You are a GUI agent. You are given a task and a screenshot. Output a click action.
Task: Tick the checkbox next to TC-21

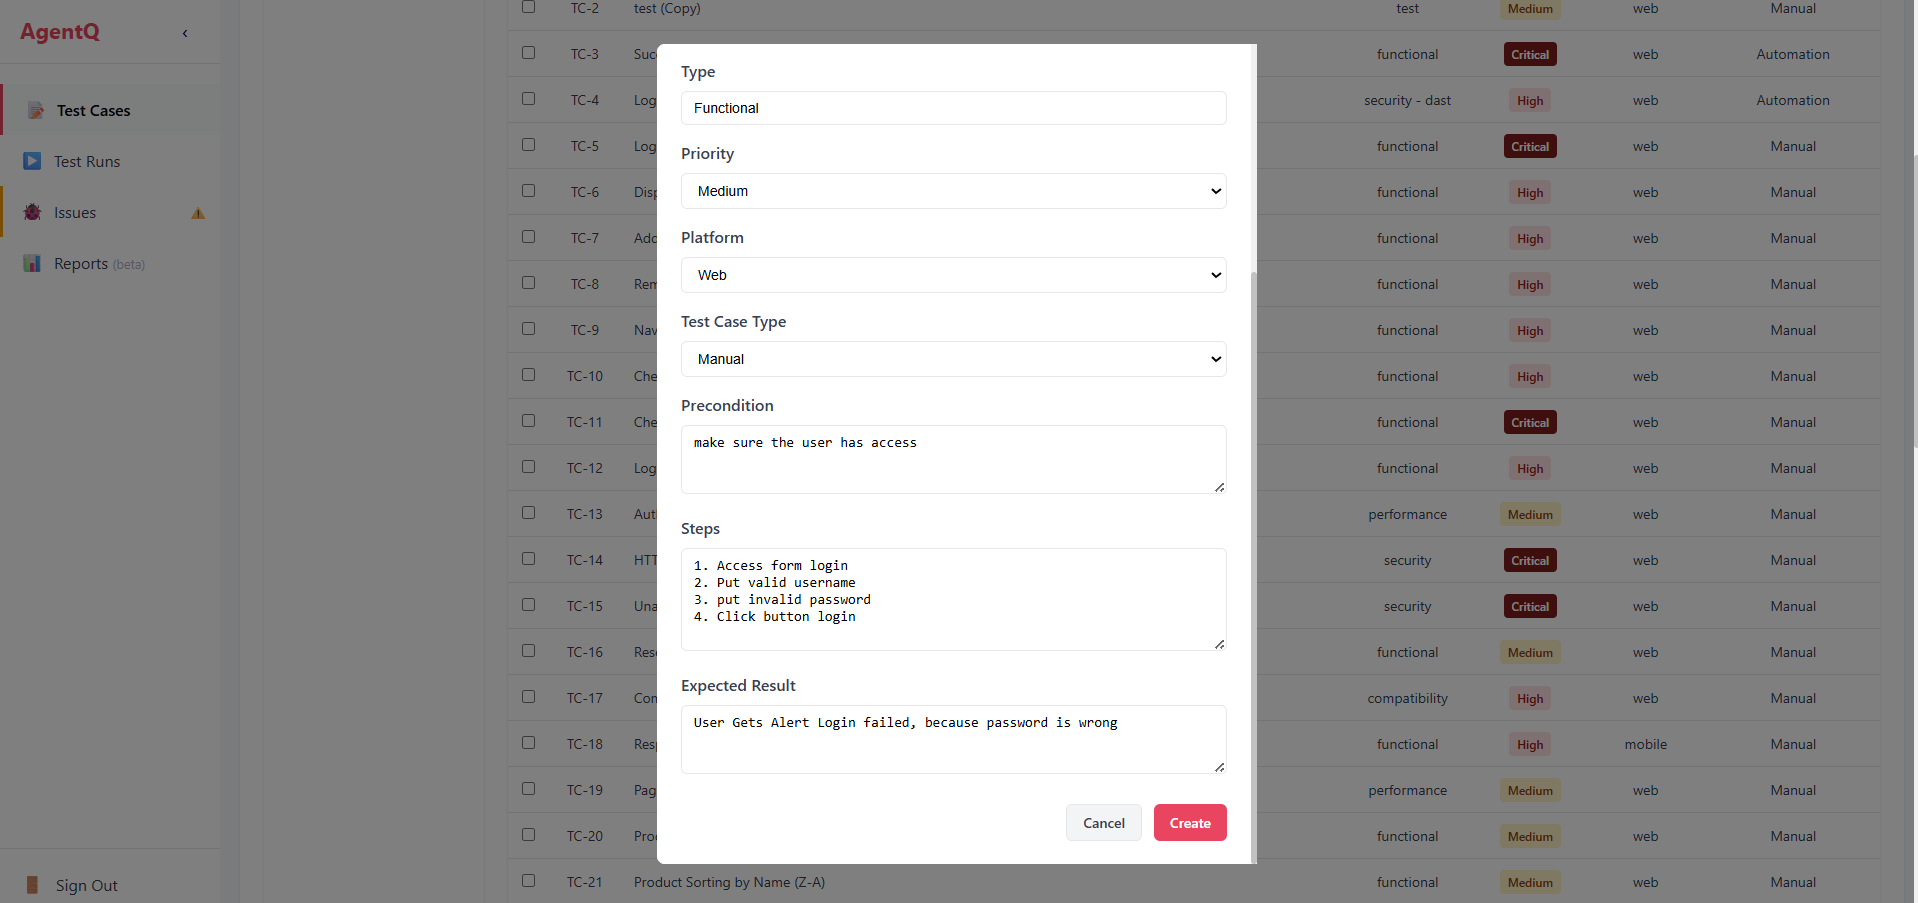528,880
